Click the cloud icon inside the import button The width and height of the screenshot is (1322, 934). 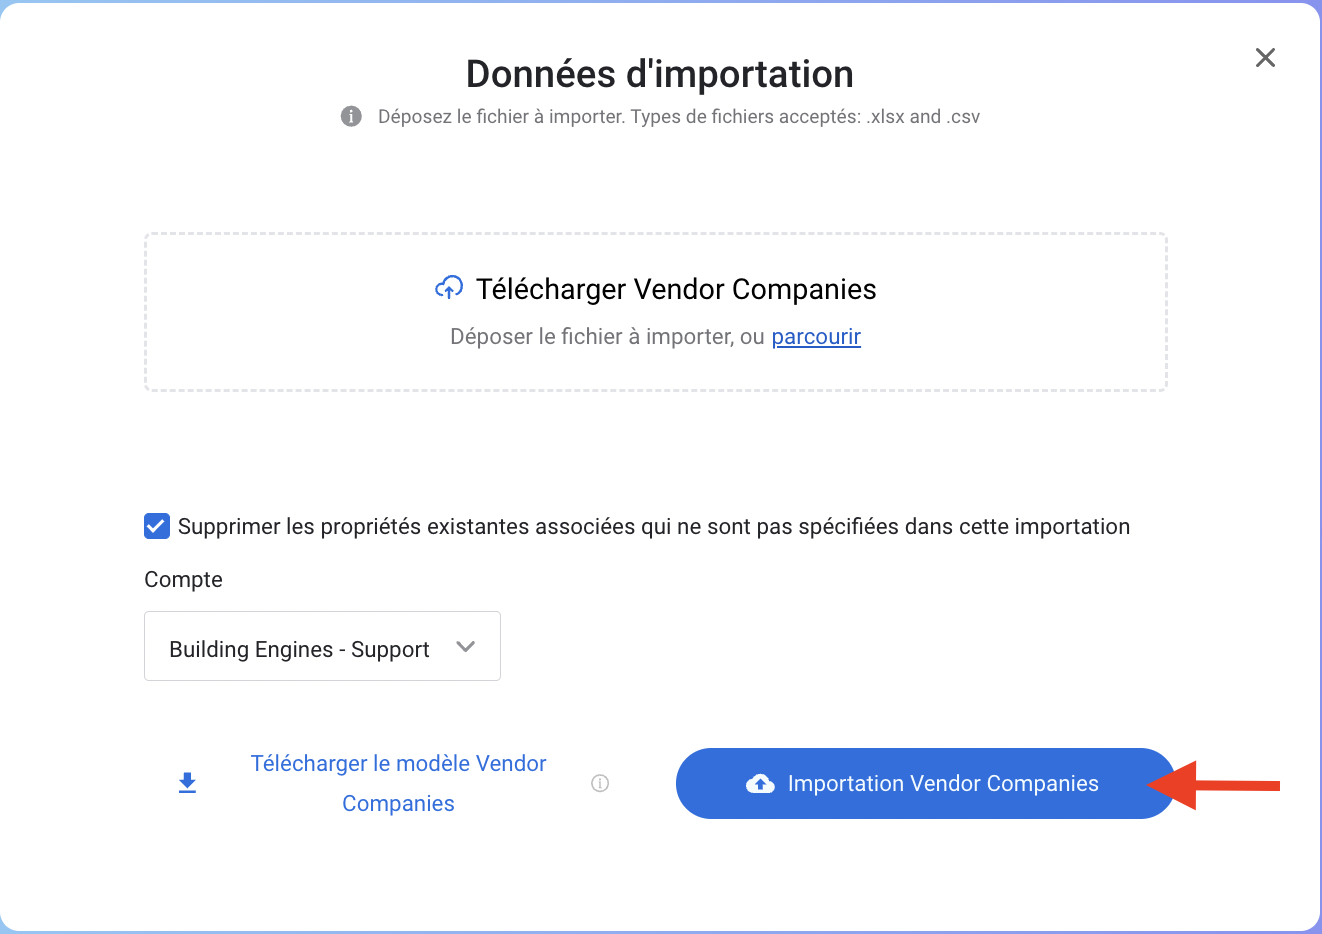[x=760, y=784]
